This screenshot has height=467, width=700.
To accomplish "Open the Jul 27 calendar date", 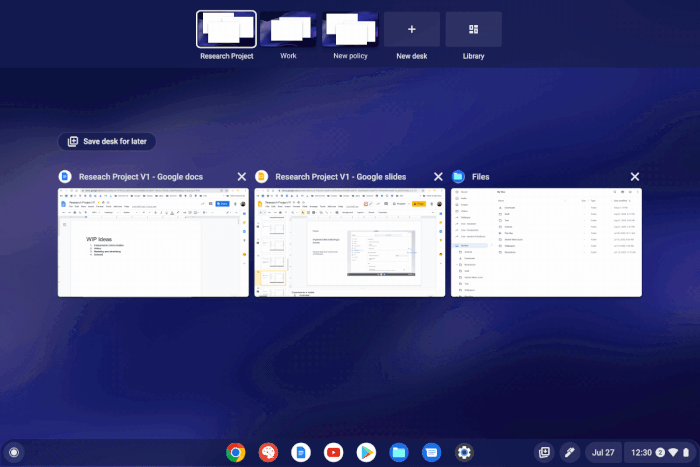I will coord(603,452).
